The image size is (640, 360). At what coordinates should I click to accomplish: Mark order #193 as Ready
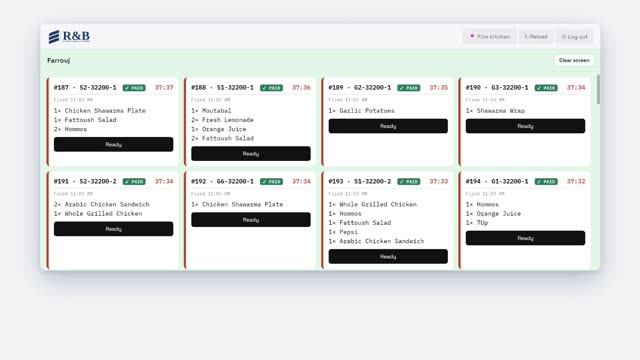pyautogui.click(x=388, y=256)
